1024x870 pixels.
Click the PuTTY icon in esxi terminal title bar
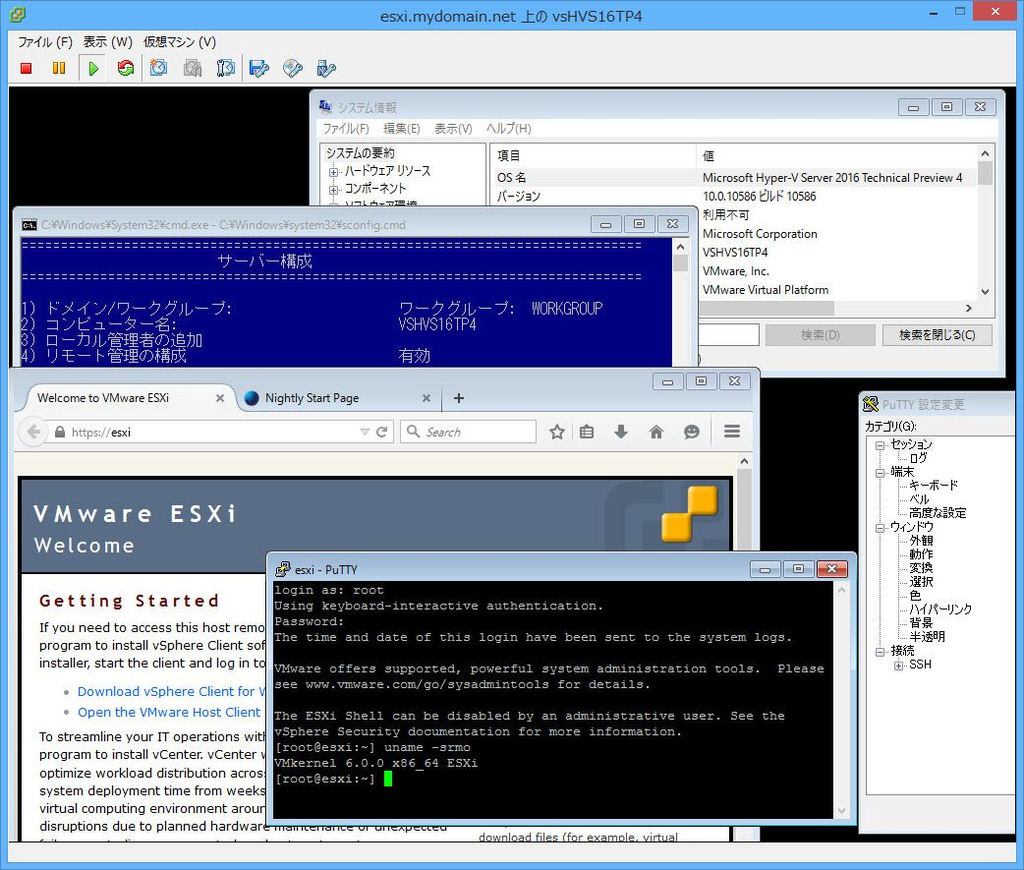tap(283, 569)
